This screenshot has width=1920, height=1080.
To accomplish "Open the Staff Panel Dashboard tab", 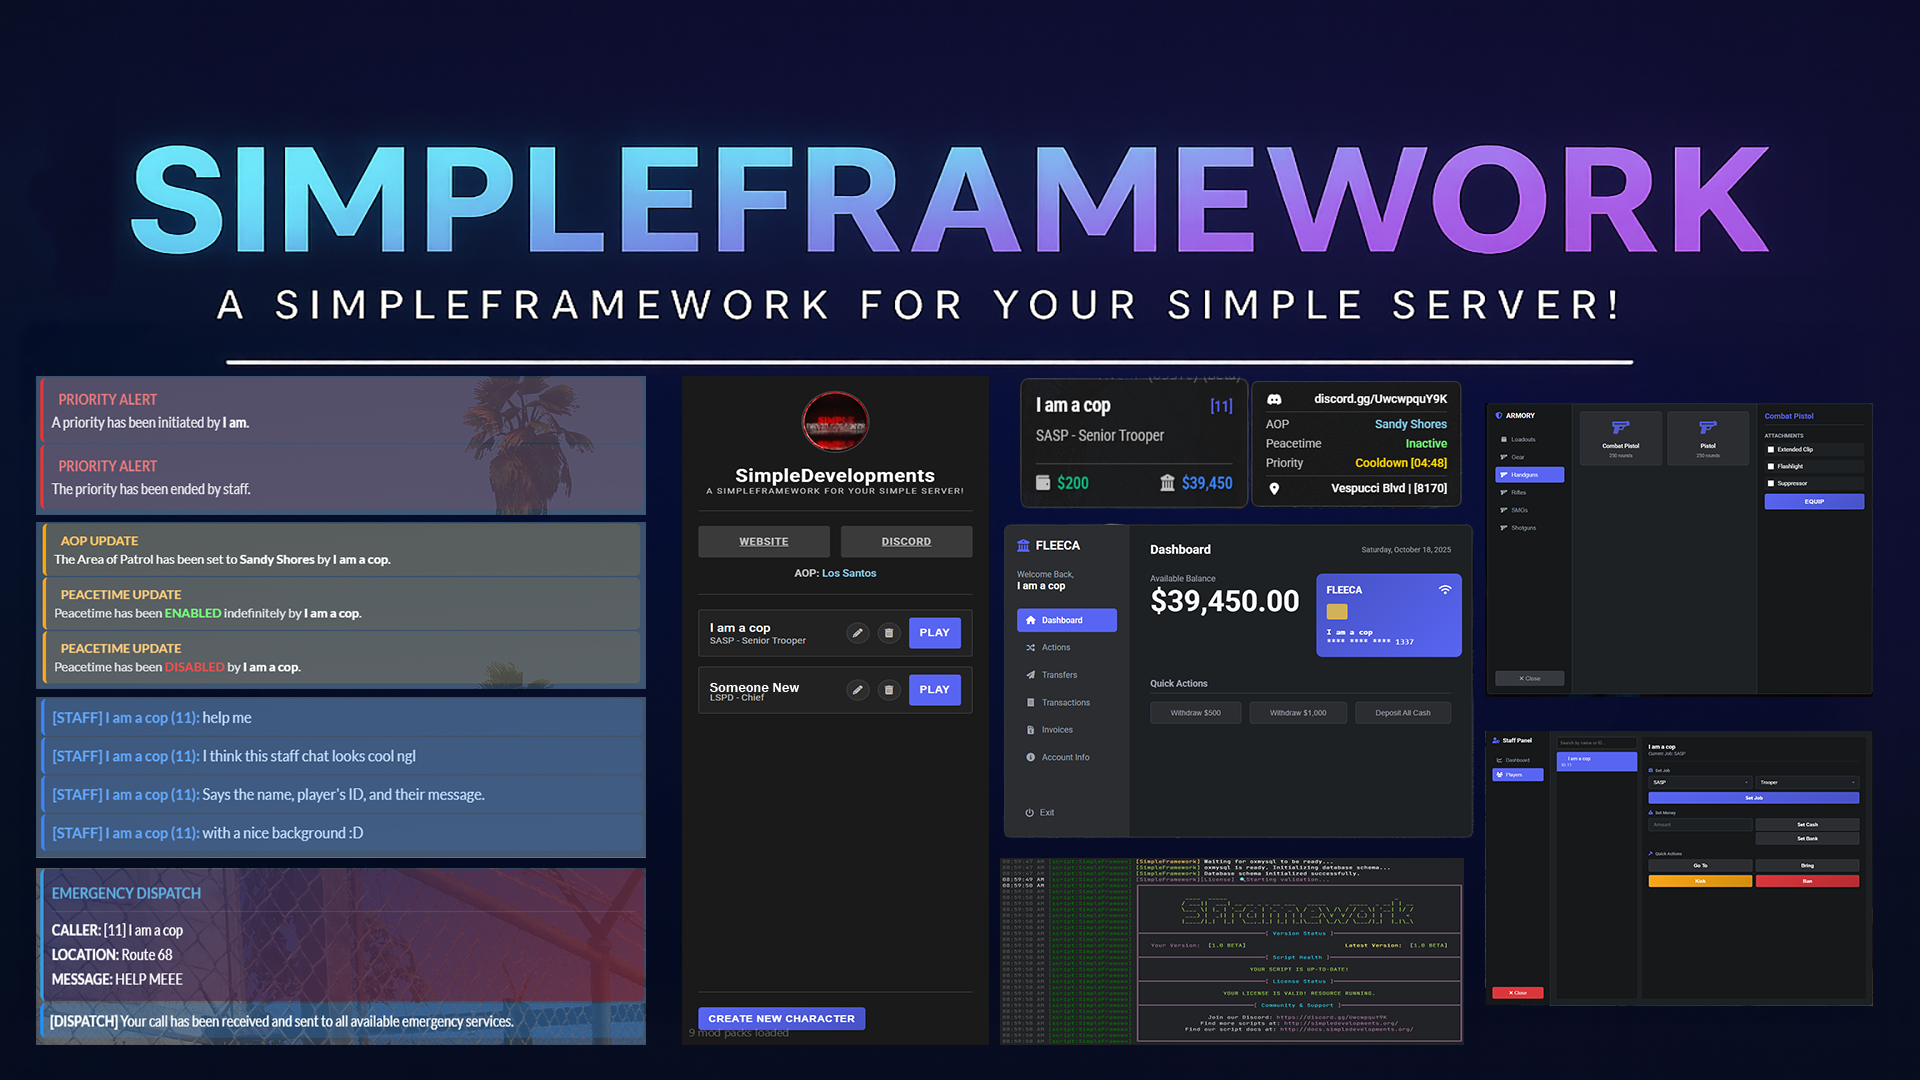I will point(1518,760).
